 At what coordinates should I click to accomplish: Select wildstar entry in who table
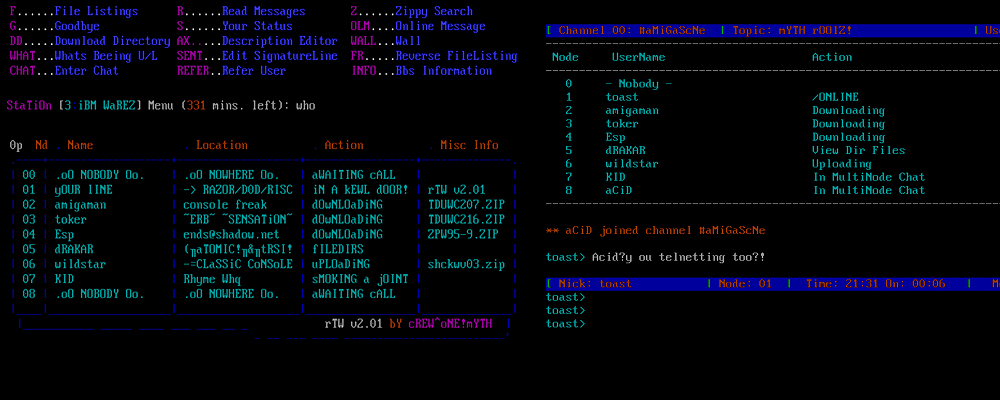(x=263, y=264)
